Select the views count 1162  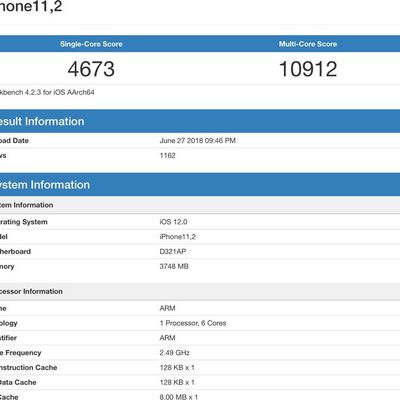tap(167, 155)
